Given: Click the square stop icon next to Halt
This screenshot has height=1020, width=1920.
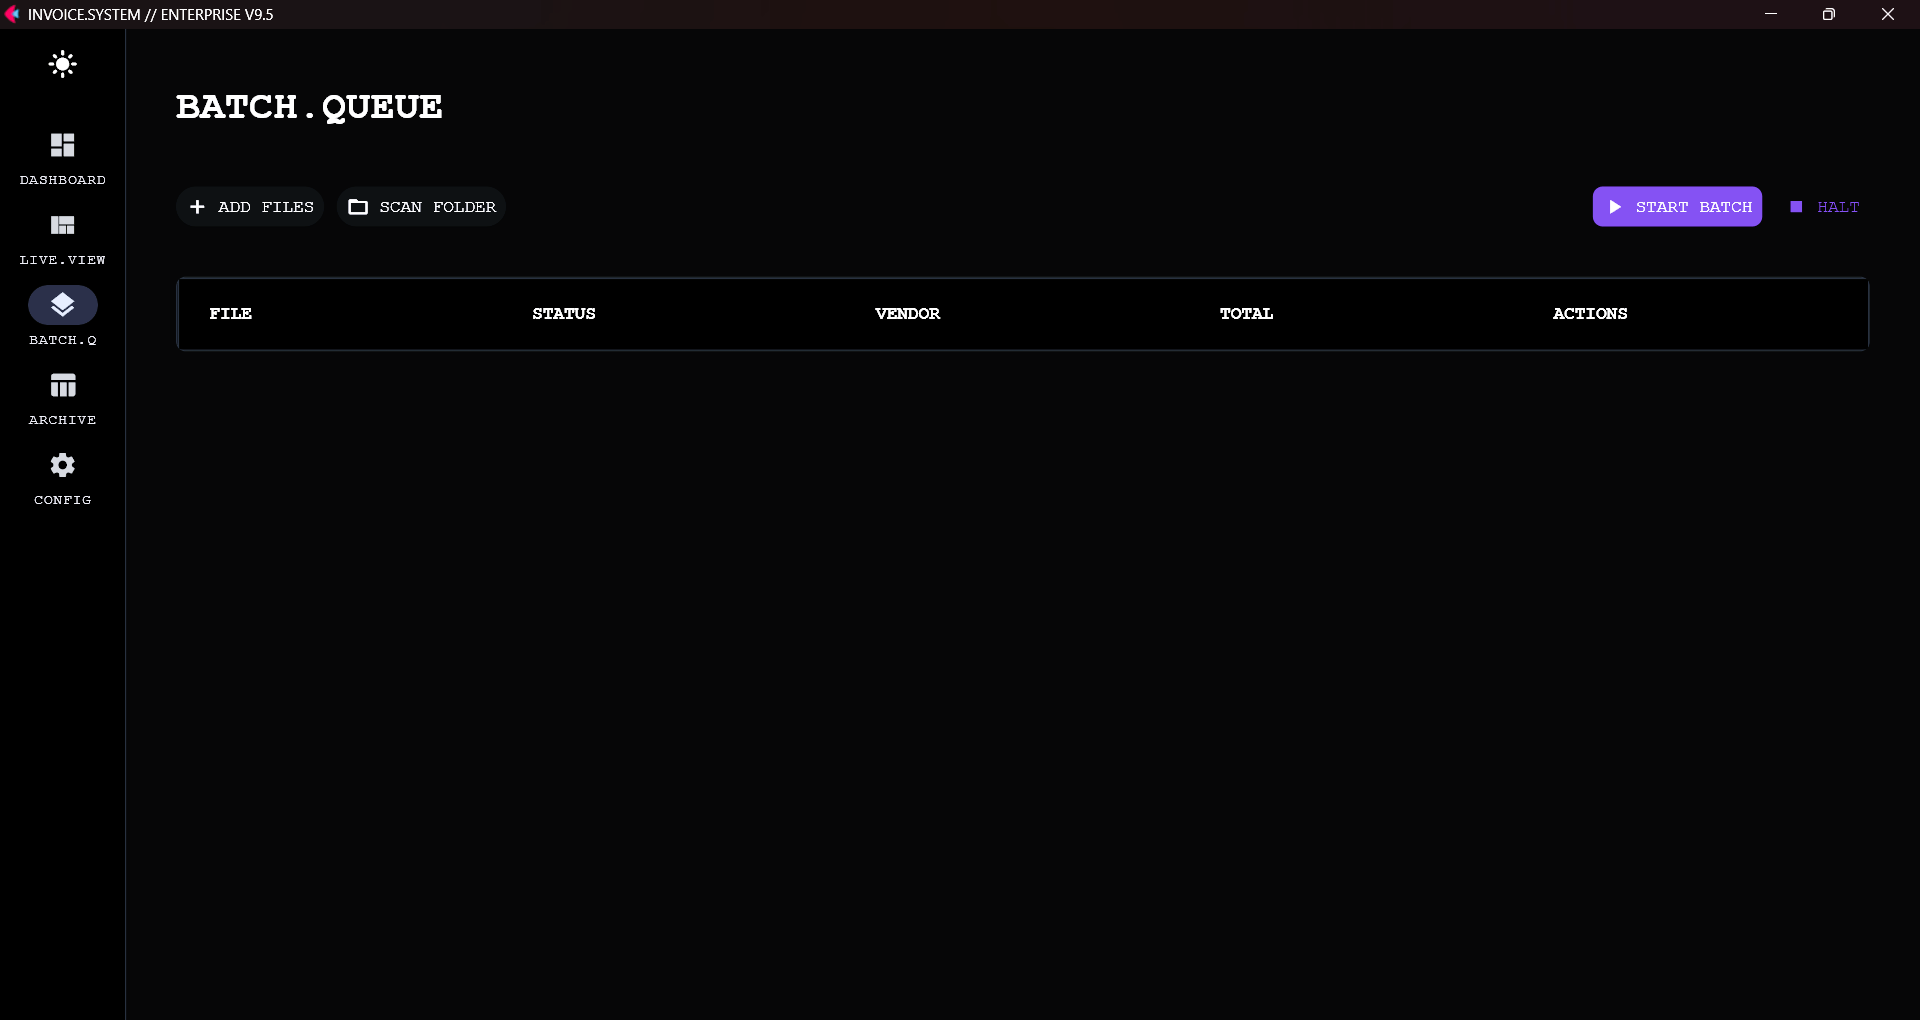Looking at the screenshot, I should pos(1797,207).
